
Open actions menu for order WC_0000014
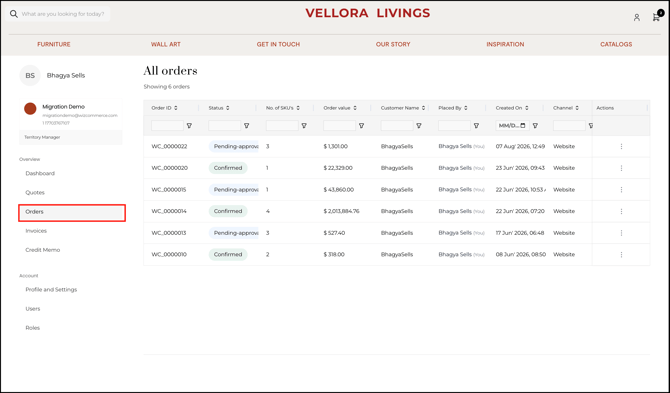pyautogui.click(x=621, y=211)
